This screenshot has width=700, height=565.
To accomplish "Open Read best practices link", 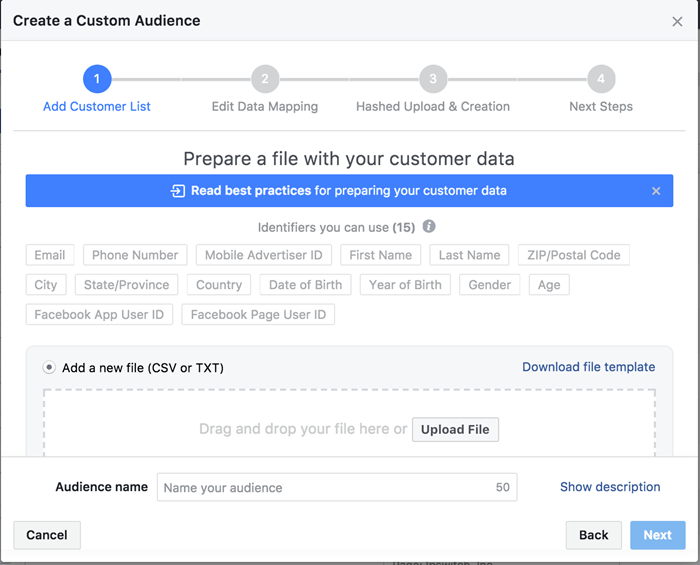I will pyautogui.click(x=251, y=191).
